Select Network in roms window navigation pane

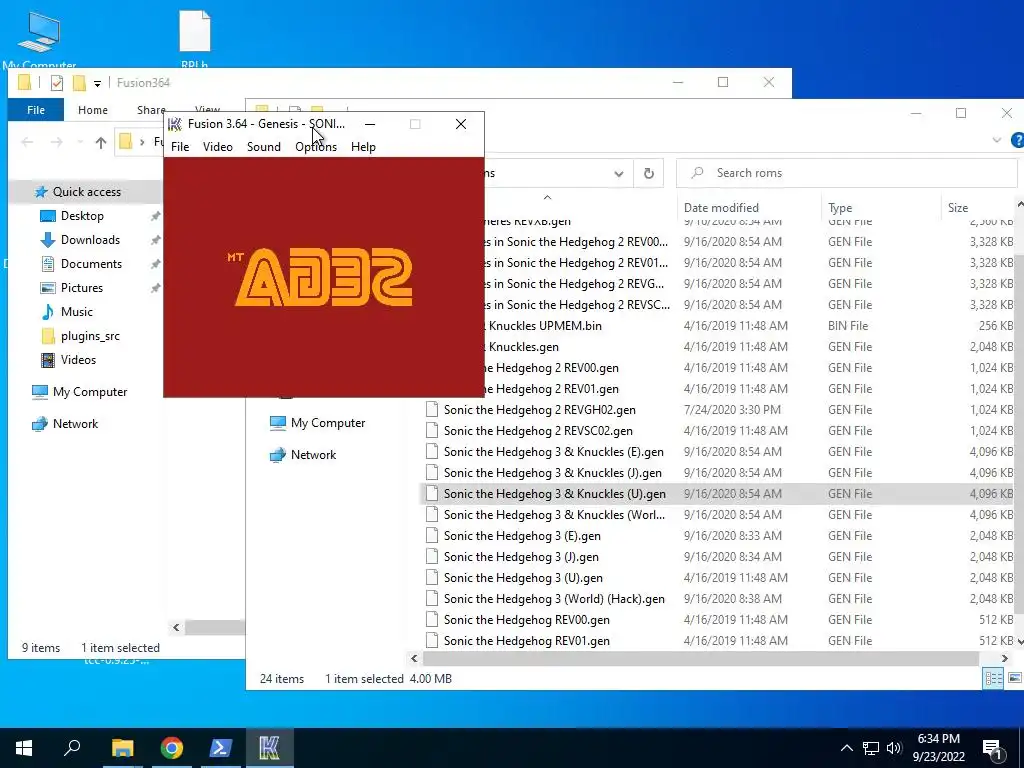pos(313,455)
